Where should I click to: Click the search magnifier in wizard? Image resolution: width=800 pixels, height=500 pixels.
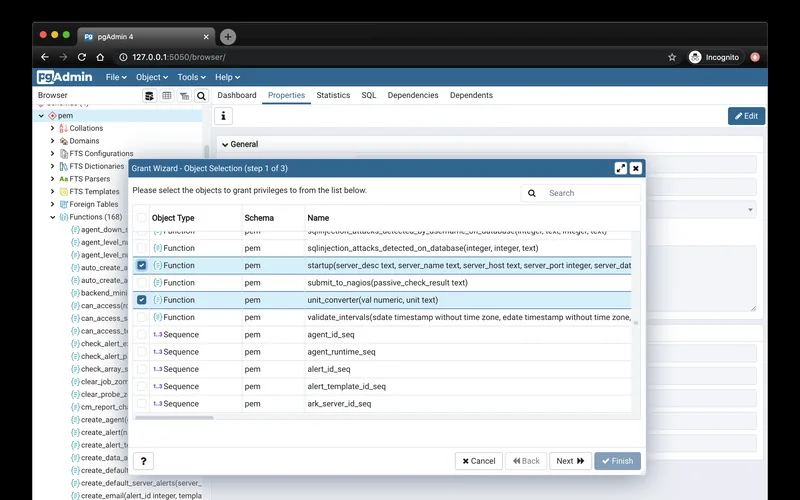point(532,193)
